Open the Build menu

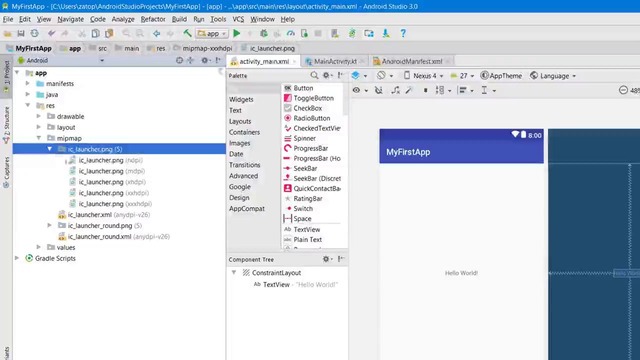(x=179, y=19)
